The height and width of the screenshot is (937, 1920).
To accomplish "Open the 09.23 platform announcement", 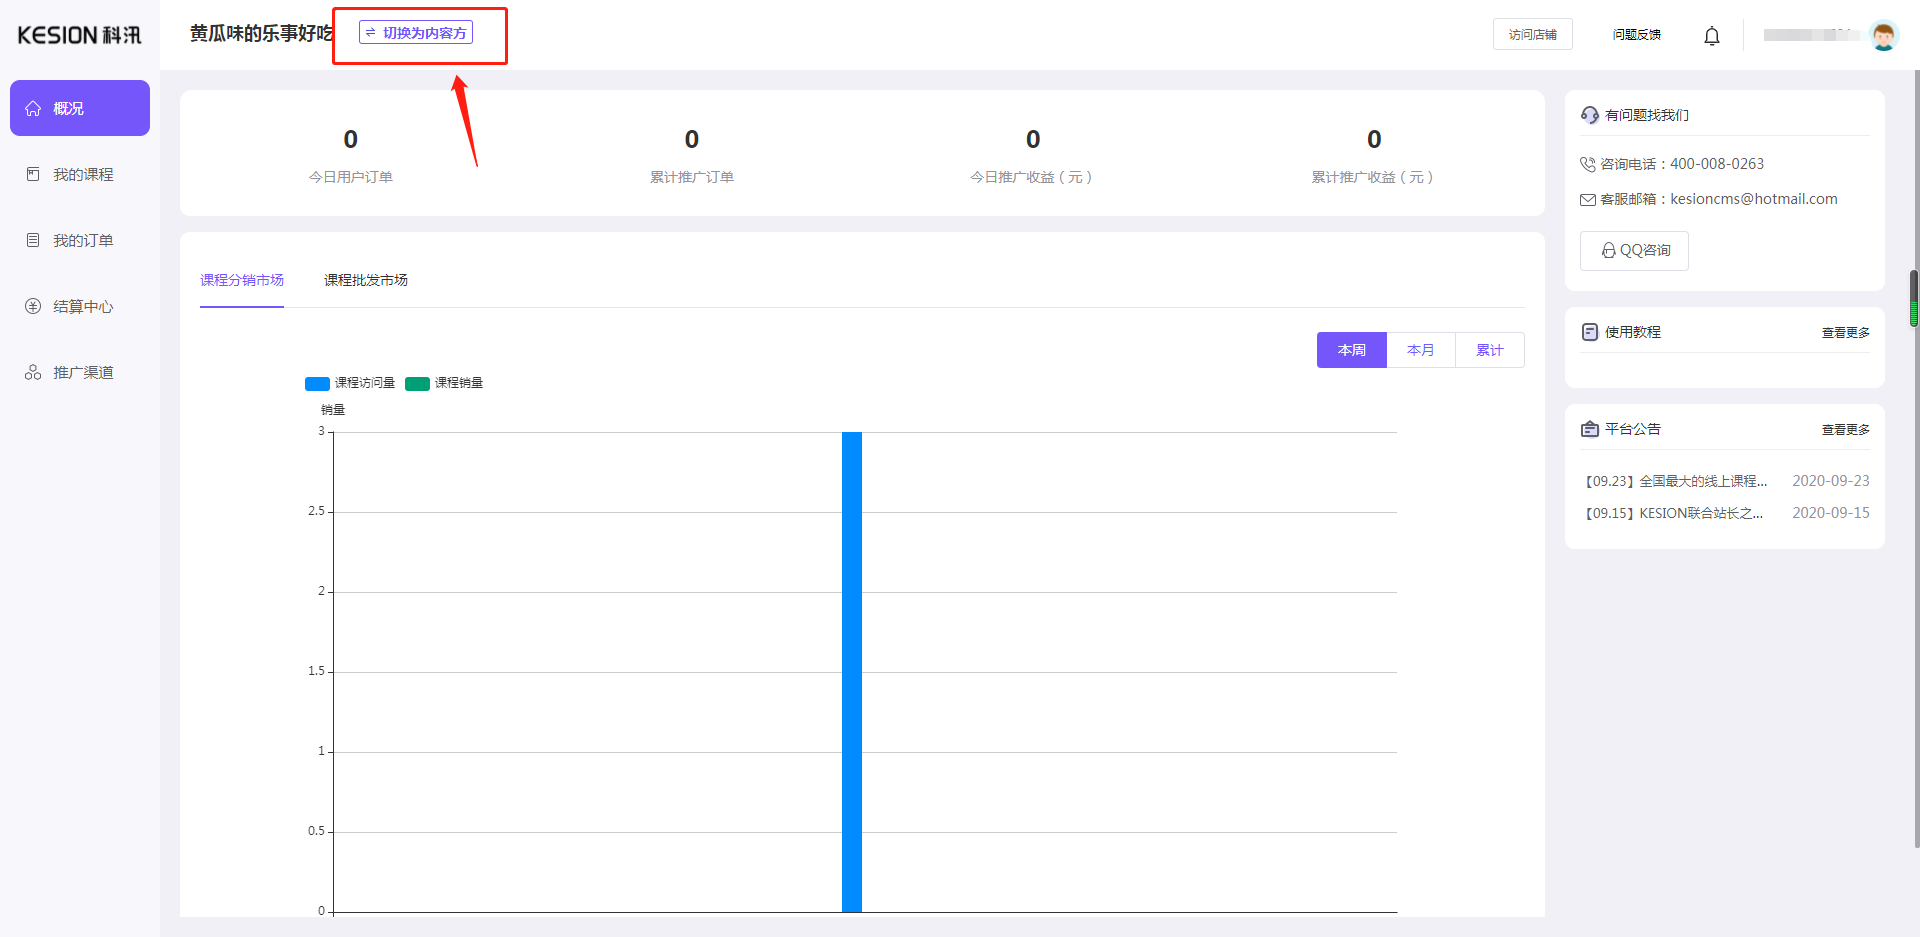I will point(1677,481).
